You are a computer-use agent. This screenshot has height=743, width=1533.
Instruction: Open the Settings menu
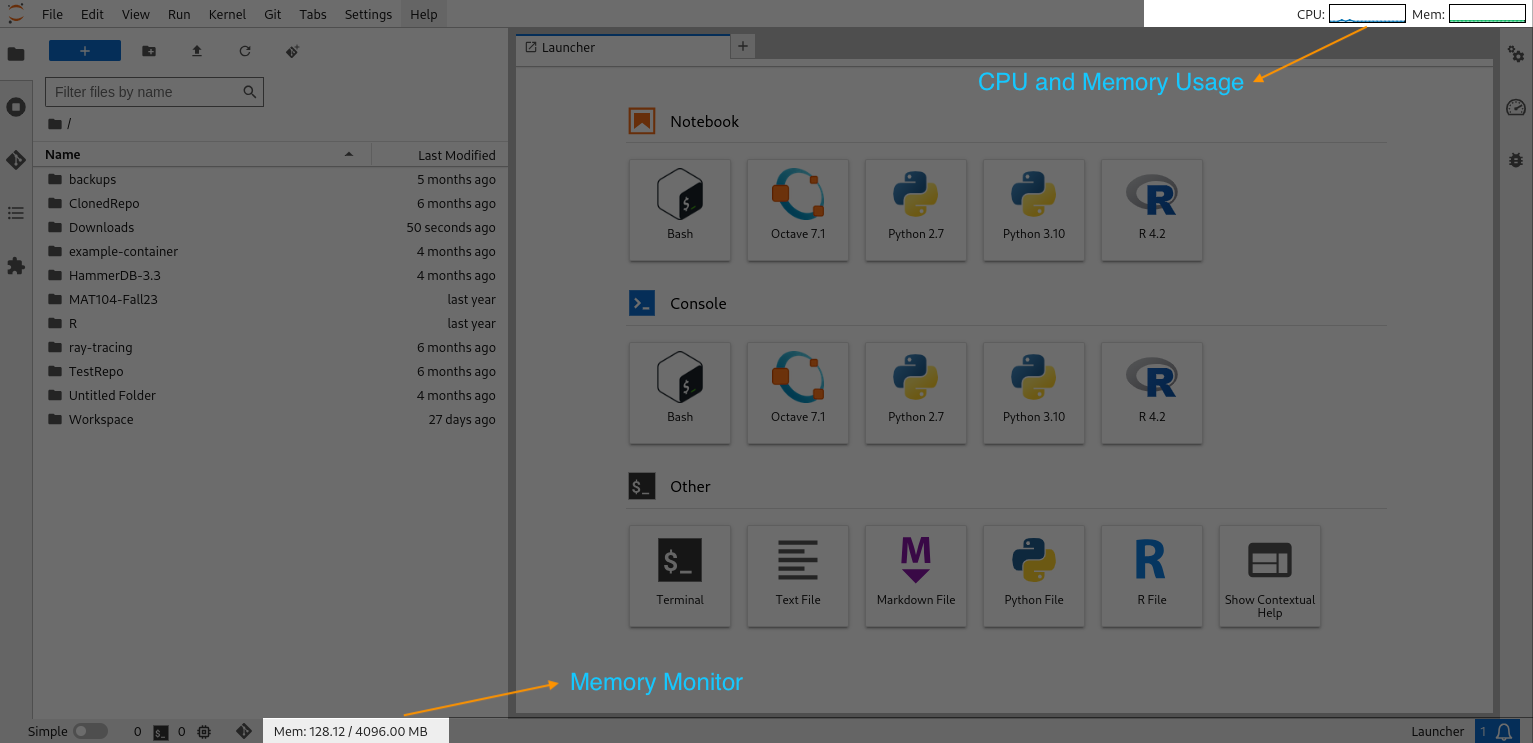pyautogui.click(x=368, y=14)
